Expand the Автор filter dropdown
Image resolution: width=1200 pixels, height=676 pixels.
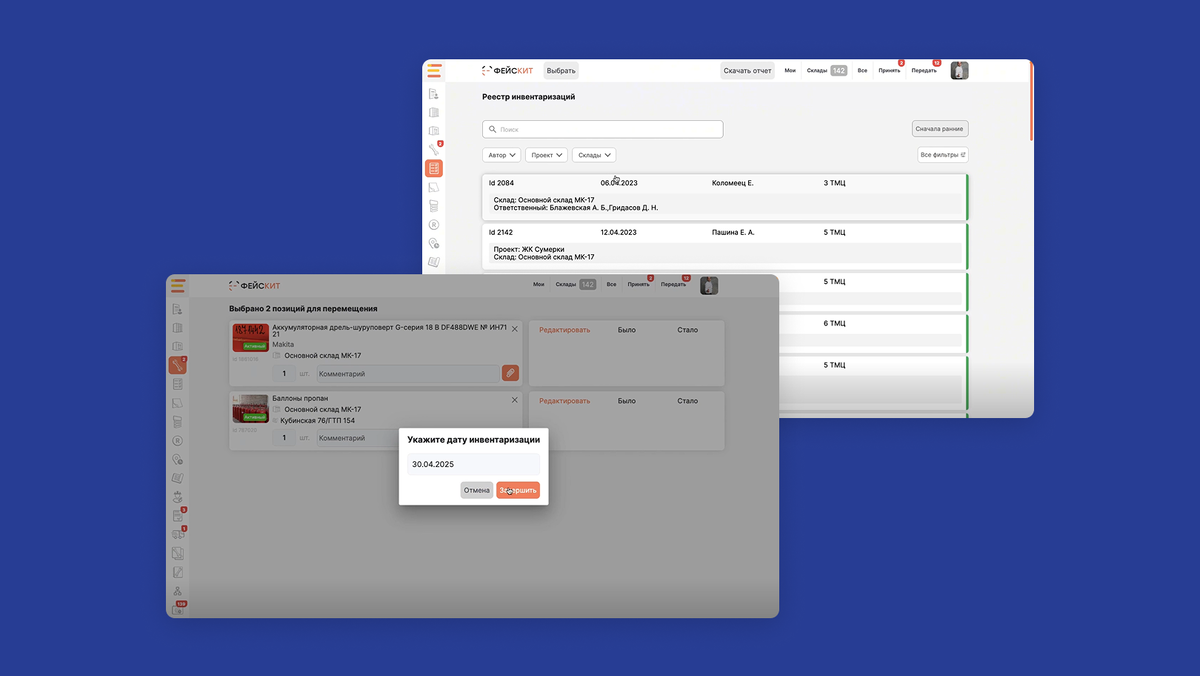tap(502, 155)
